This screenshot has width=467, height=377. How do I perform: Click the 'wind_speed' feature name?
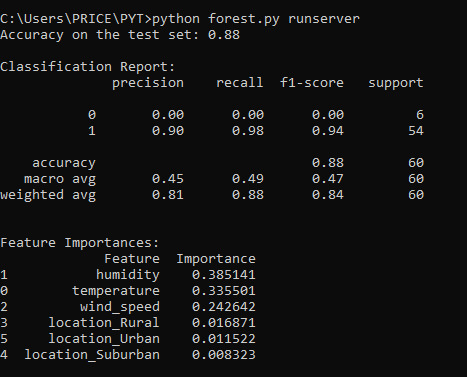pyautogui.click(x=120, y=307)
